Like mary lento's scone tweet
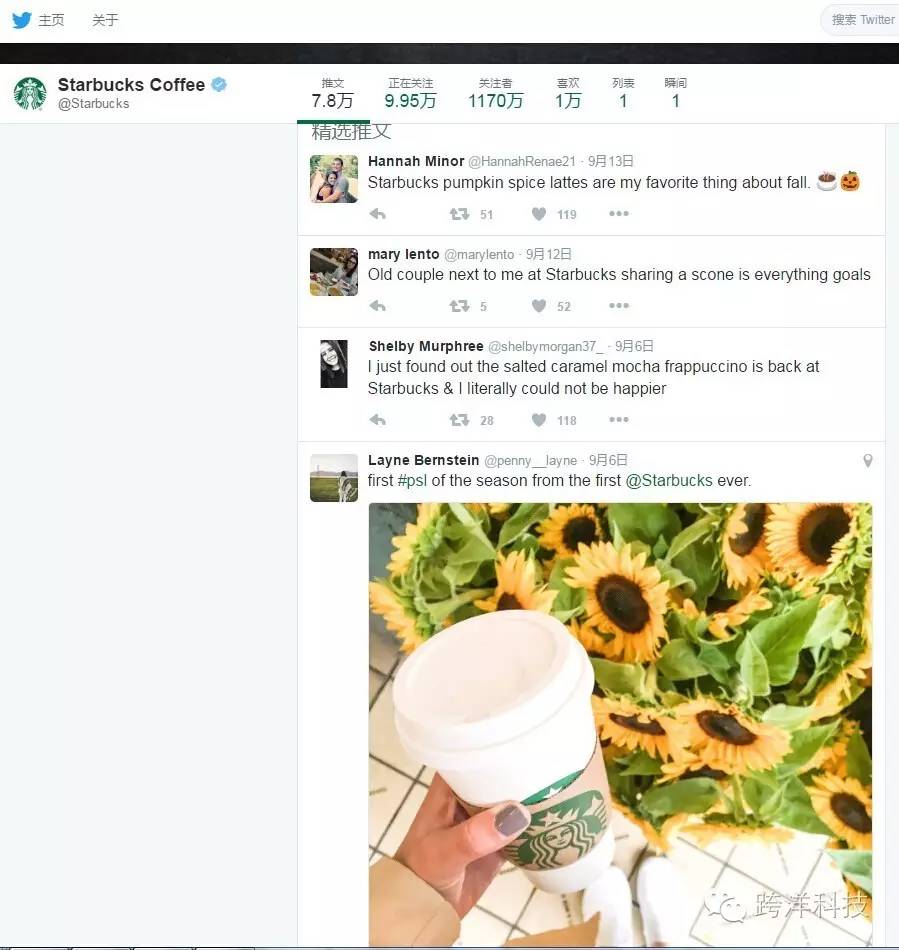This screenshot has width=899, height=950. [x=539, y=306]
